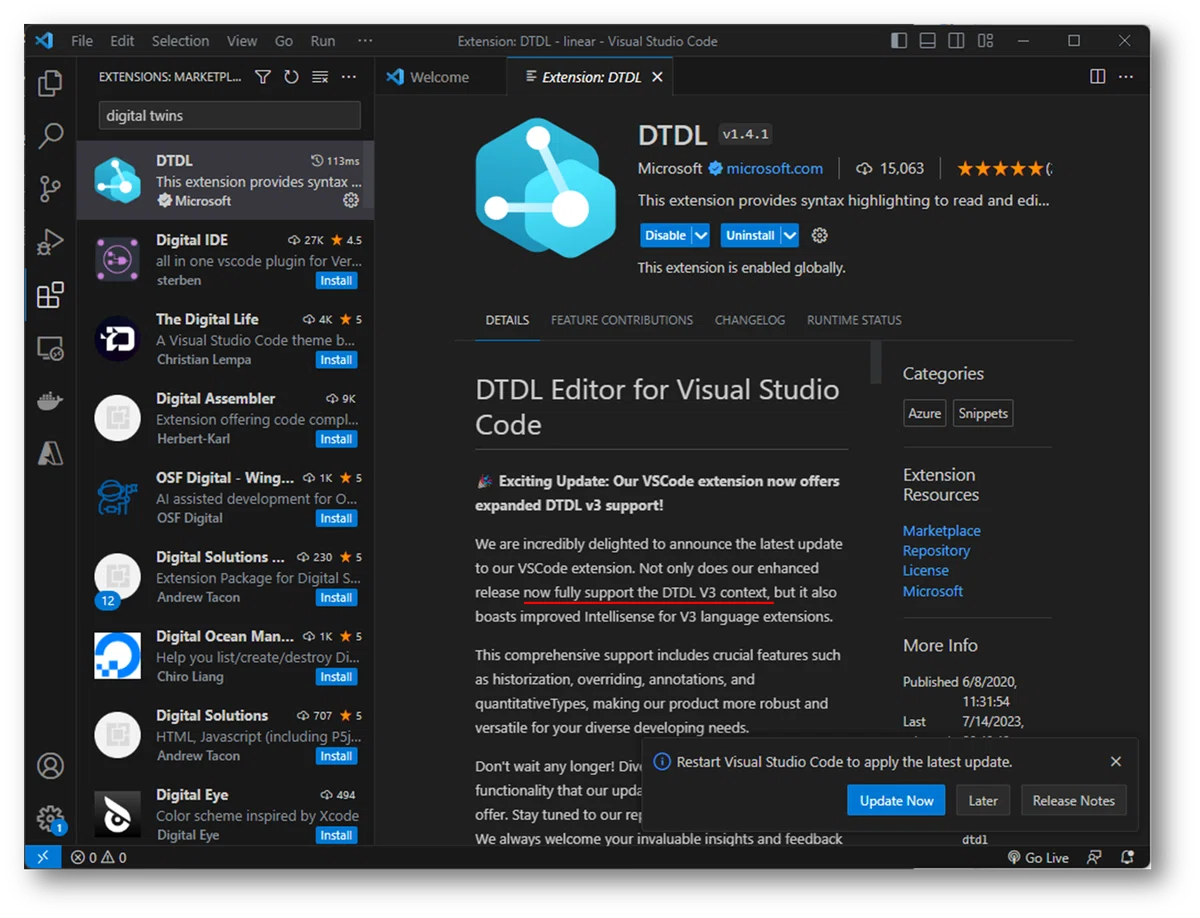
Task: Open the Marketplace resource link
Action: 941,531
